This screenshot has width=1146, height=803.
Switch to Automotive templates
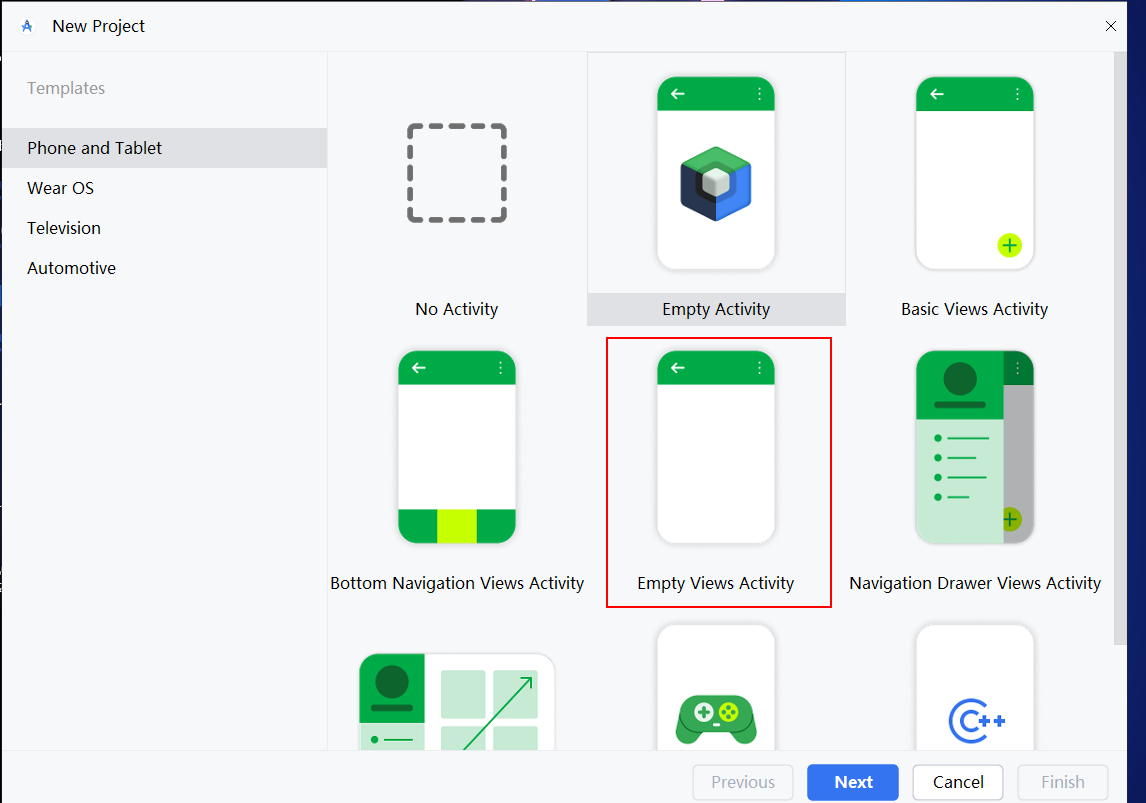click(164, 268)
